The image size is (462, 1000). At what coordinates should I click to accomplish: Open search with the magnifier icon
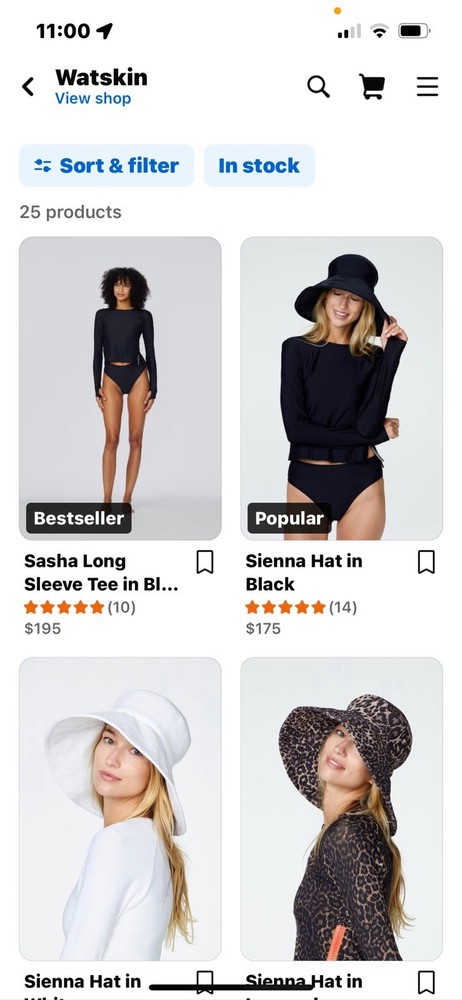pyautogui.click(x=318, y=86)
